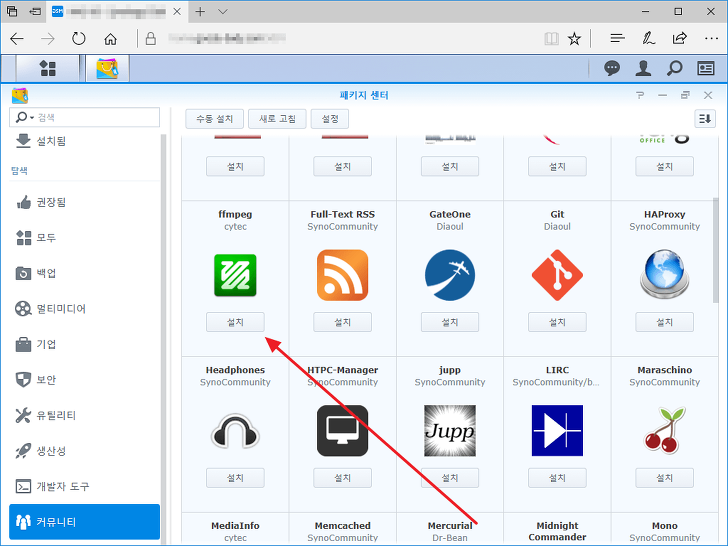
Task: Install the Headphones package
Action: tap(235, 478)
